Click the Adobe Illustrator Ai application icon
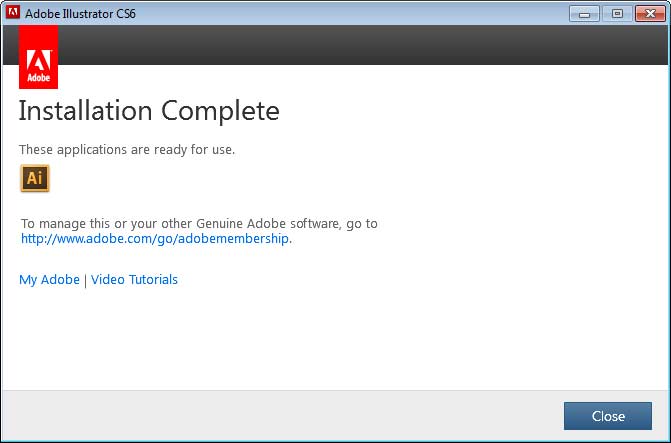671x443 pixels. [x=35, y=178]
